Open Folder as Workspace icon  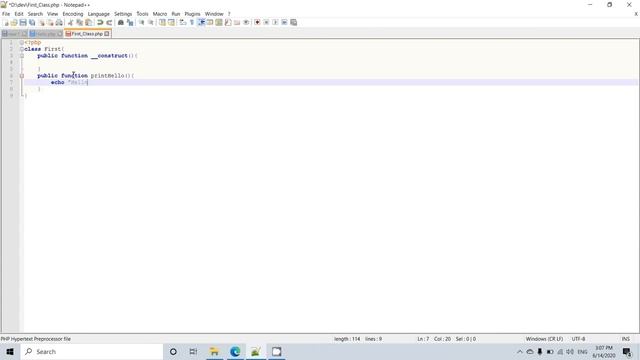pos(237,22)
